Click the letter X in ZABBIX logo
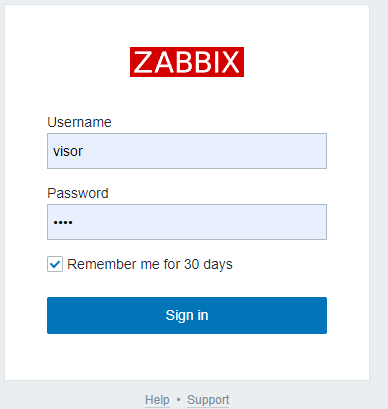Viewport: 388px width, 409px height. pos(231,62)
